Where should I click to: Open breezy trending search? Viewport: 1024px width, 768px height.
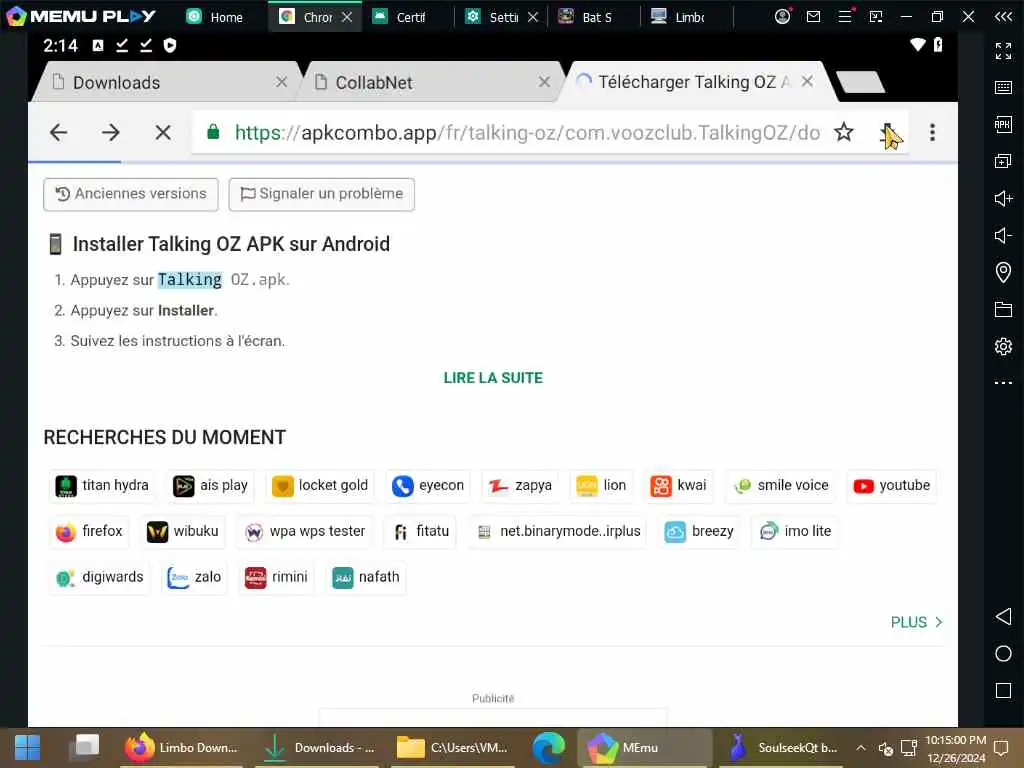[x=699, y=531]
